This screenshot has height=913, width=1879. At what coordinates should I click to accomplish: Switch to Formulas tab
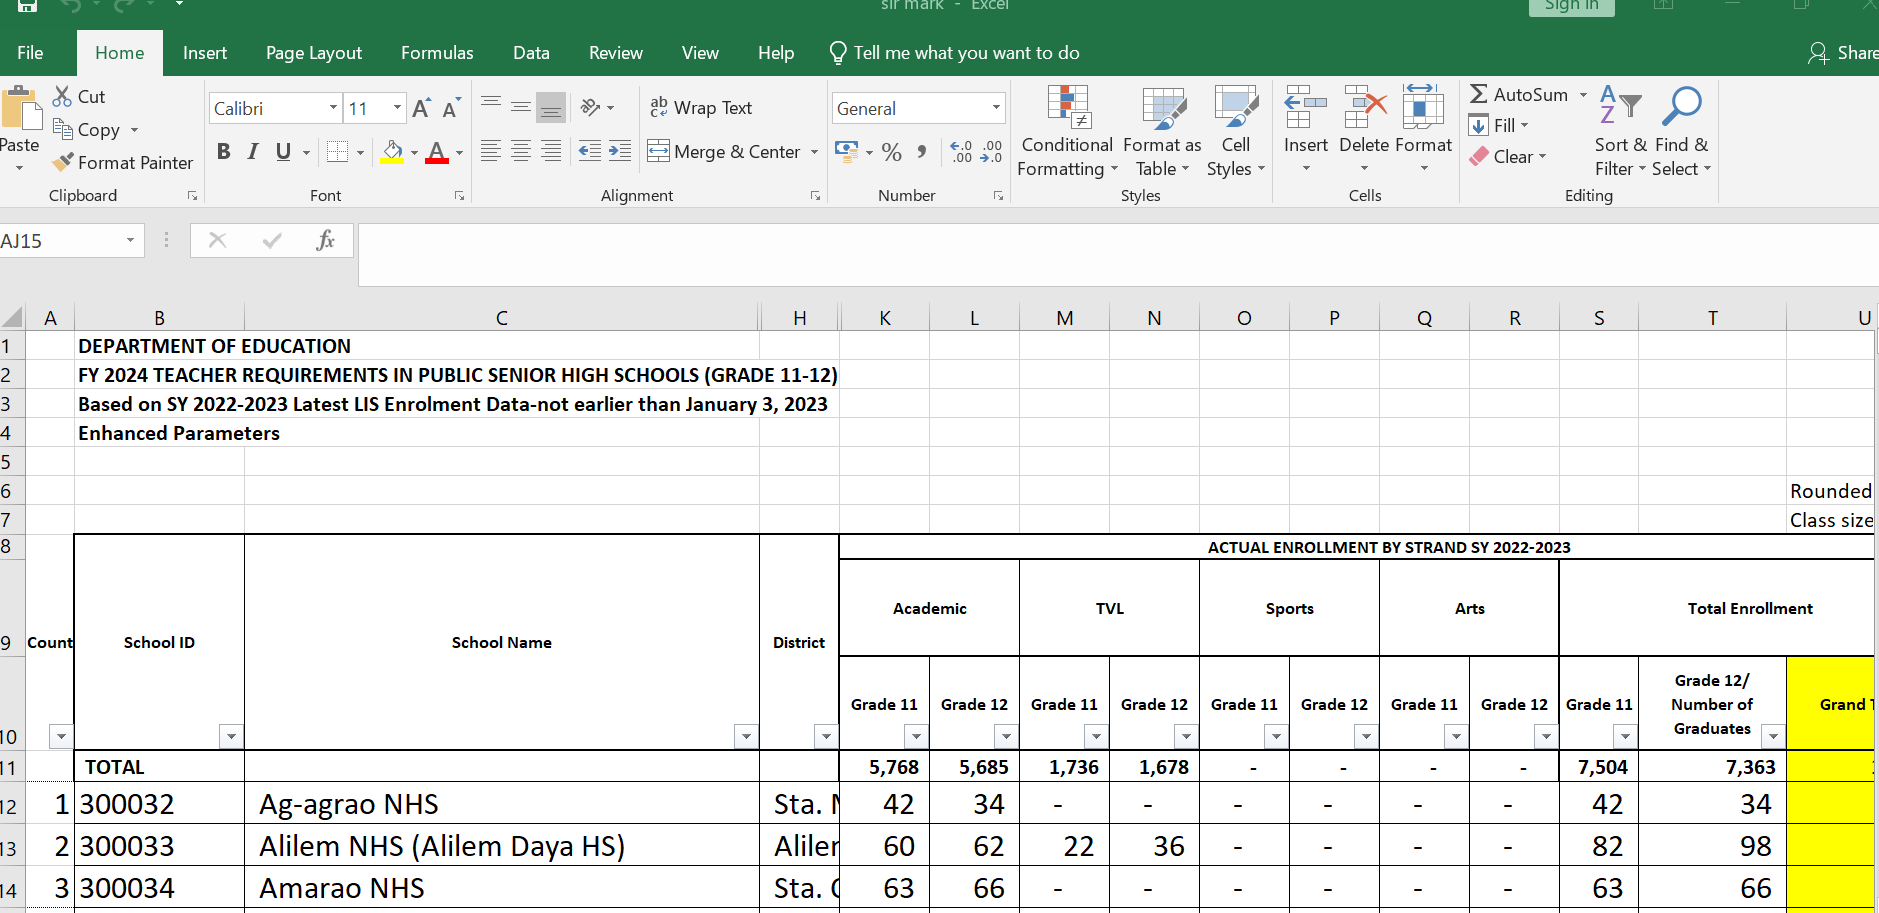(x=437, y=53)
